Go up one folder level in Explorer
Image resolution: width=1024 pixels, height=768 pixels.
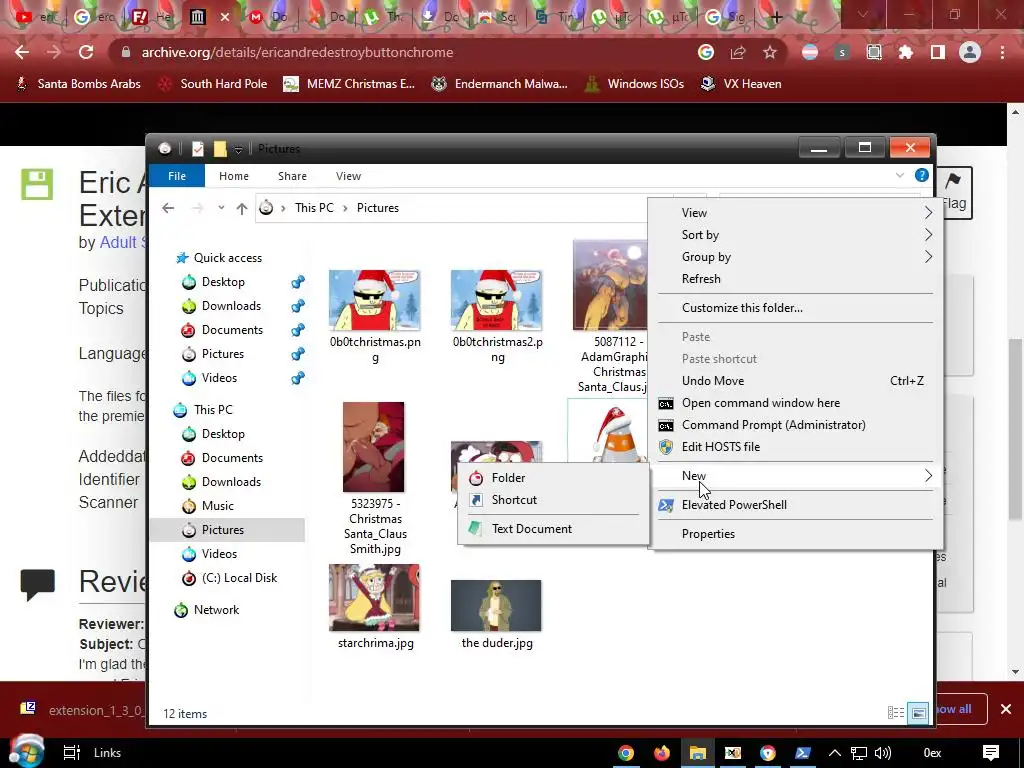pos(242,208)
